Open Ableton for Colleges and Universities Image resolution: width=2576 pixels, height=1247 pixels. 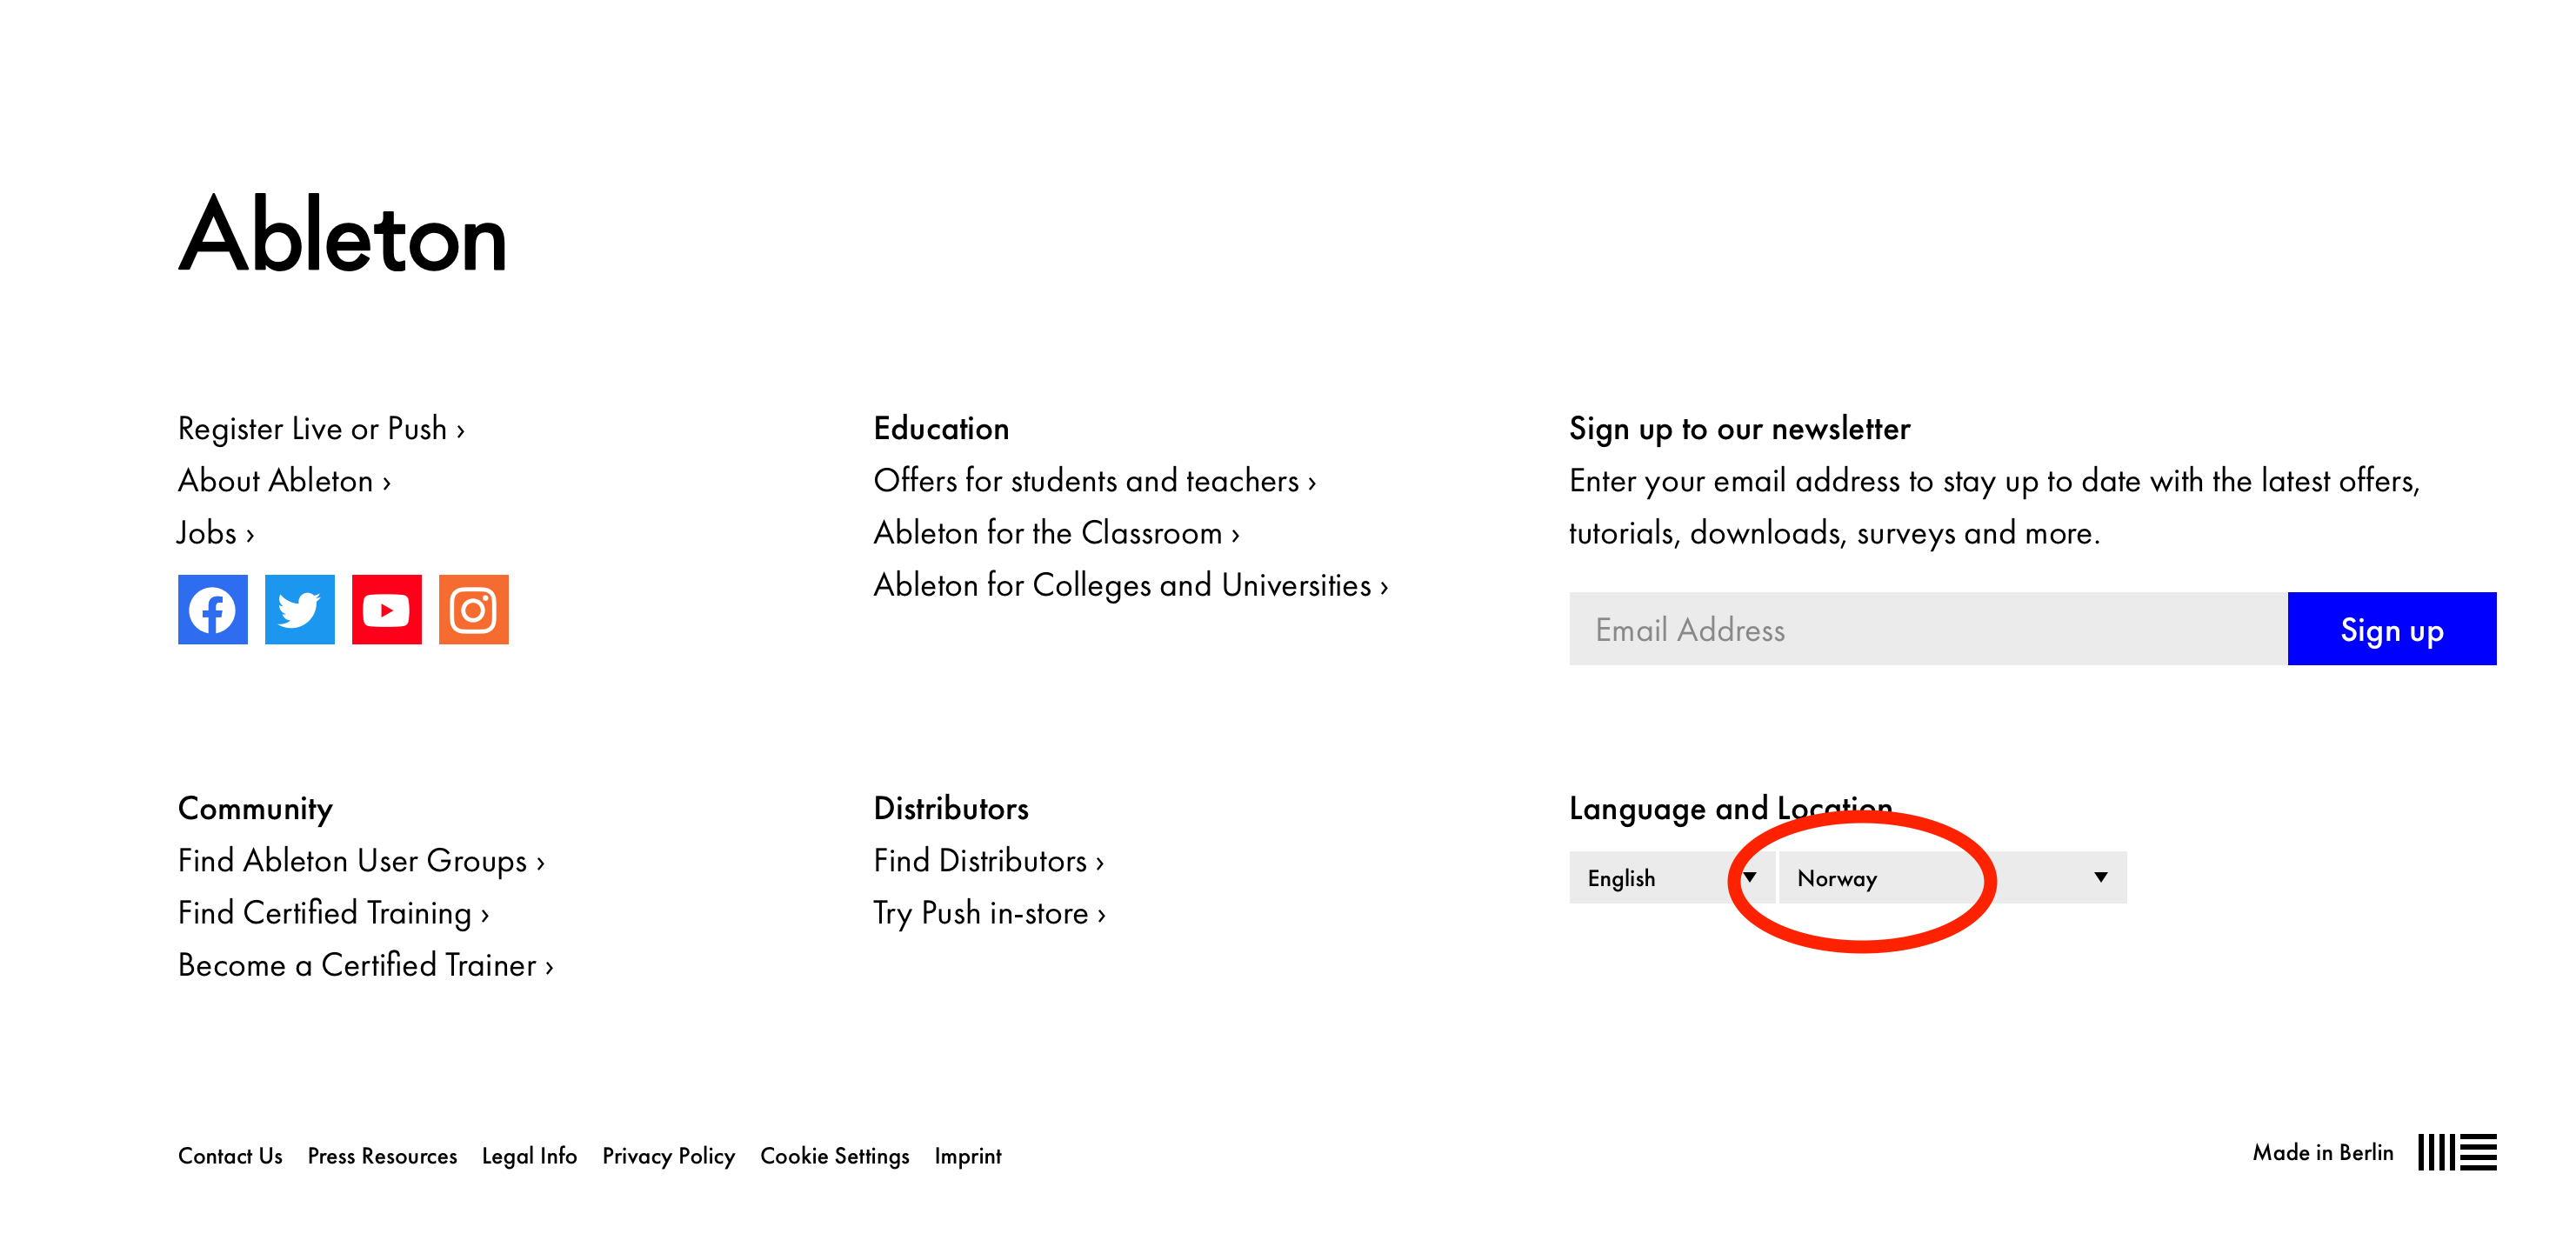click(x=1130, y=584)
